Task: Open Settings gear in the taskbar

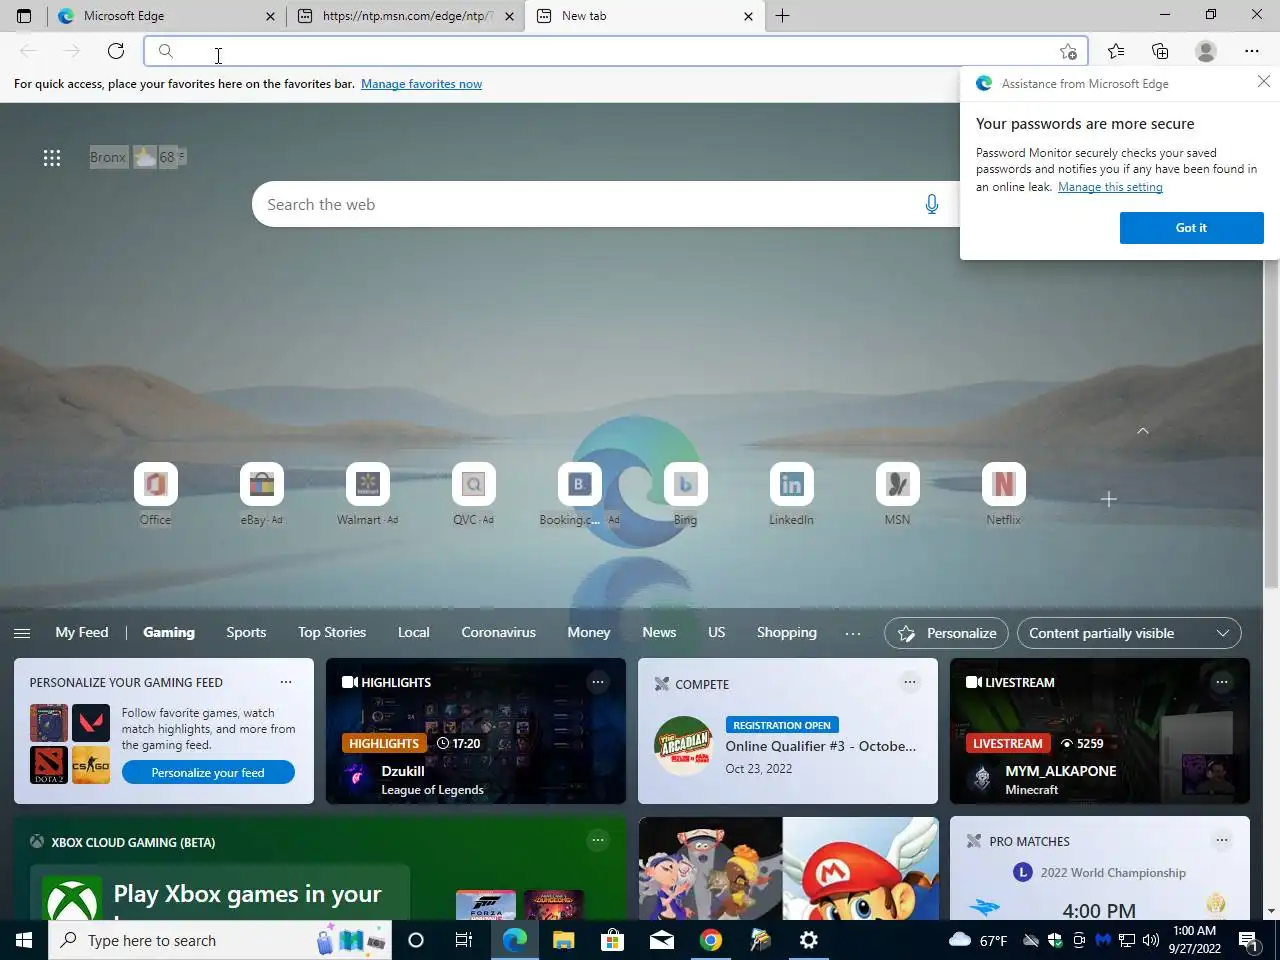Action: [809, 940]
